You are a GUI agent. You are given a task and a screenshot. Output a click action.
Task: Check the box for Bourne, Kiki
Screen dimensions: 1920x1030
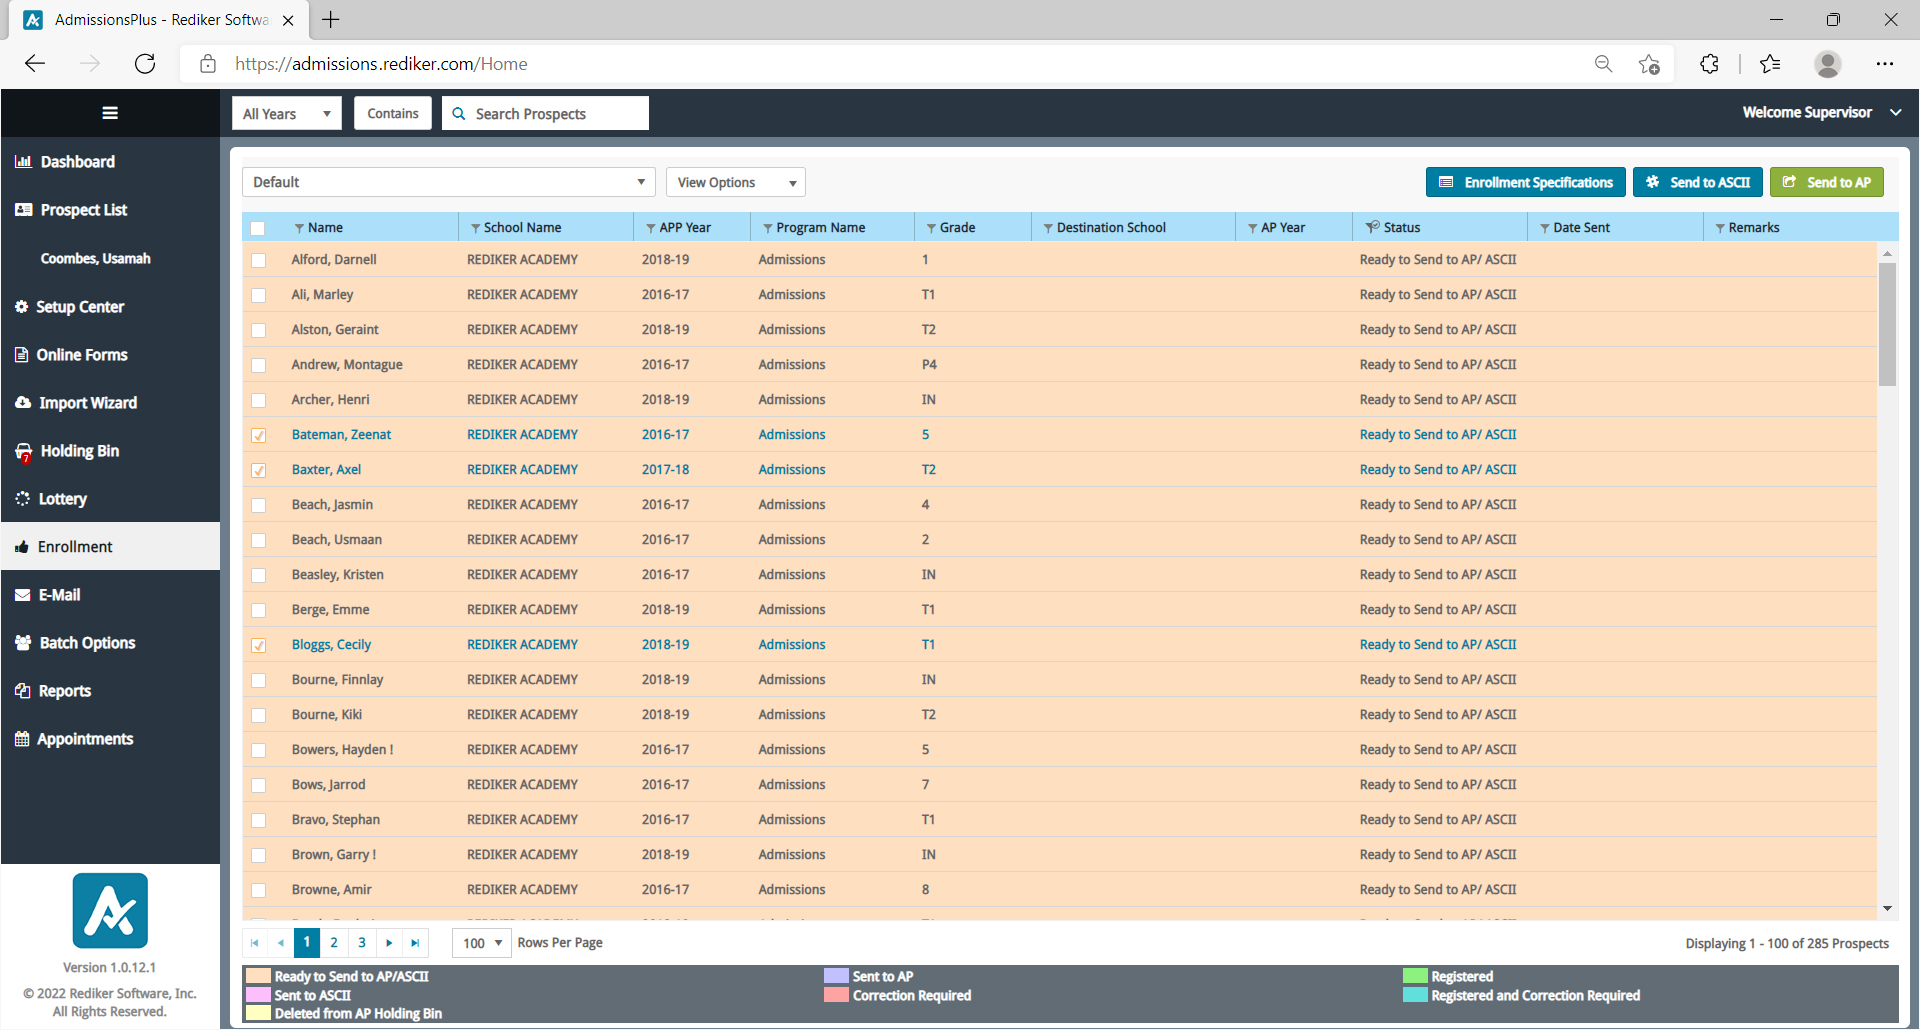(x=258, y=715)
